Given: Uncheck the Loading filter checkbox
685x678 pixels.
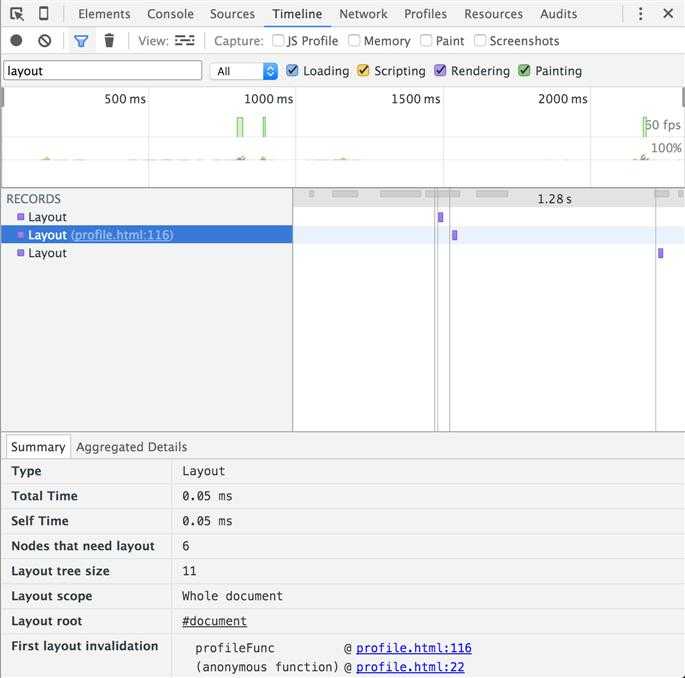Looking at the screenshot, I should tap(292, 70).
